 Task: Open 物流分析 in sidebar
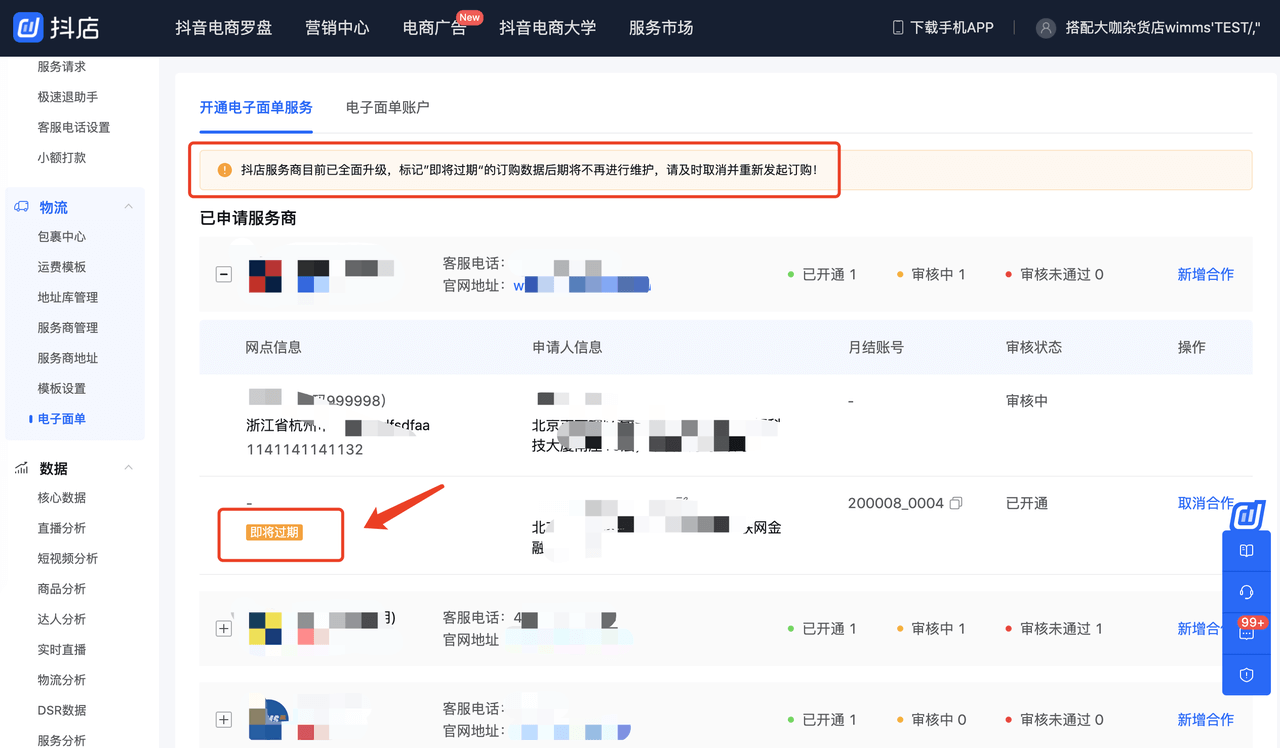pyautogui.click(x=62, y=680)
